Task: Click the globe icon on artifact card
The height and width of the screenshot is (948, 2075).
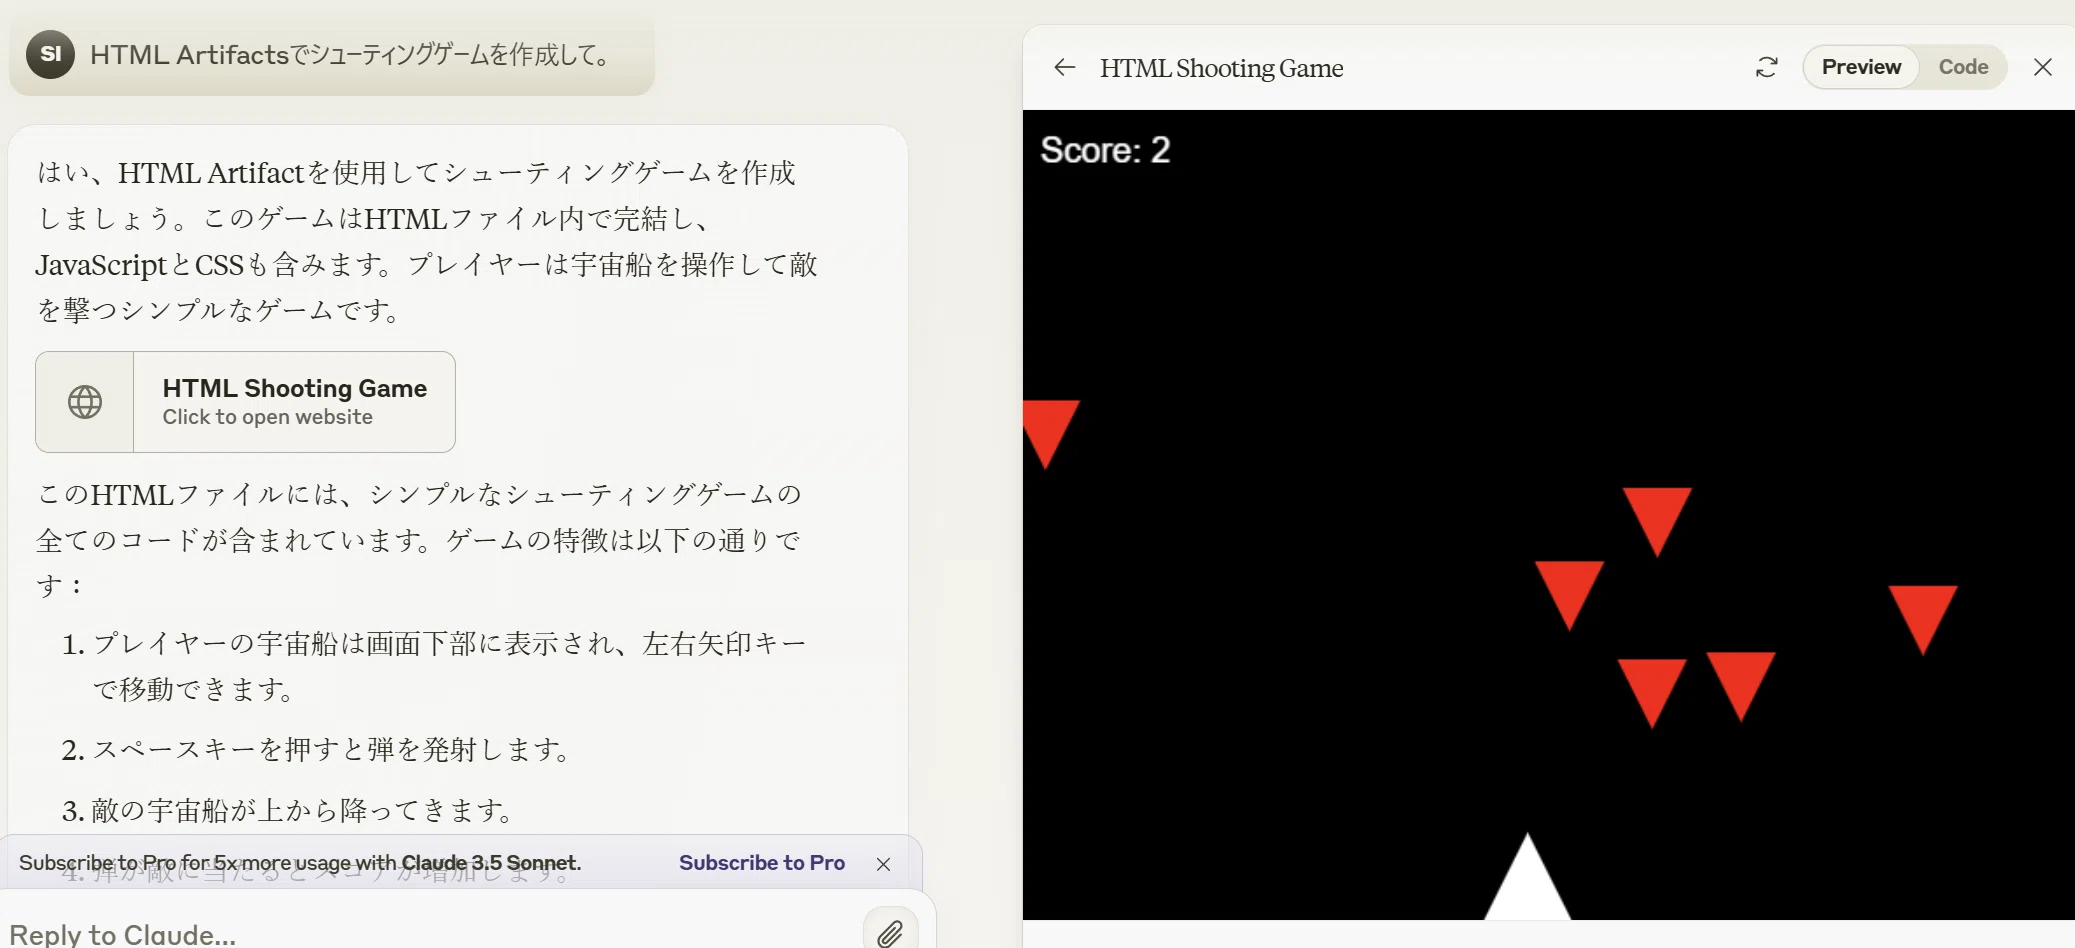Action: point(85,402)
